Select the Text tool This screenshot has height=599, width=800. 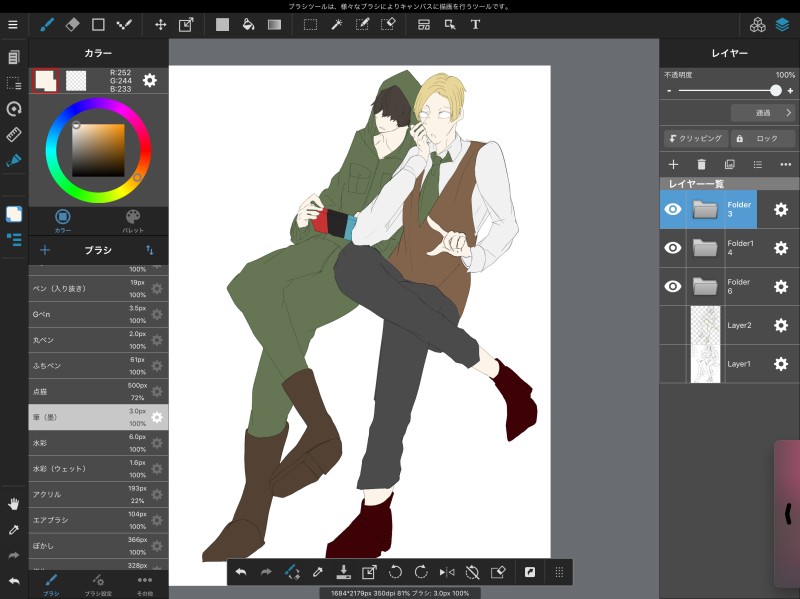point(475,24)
